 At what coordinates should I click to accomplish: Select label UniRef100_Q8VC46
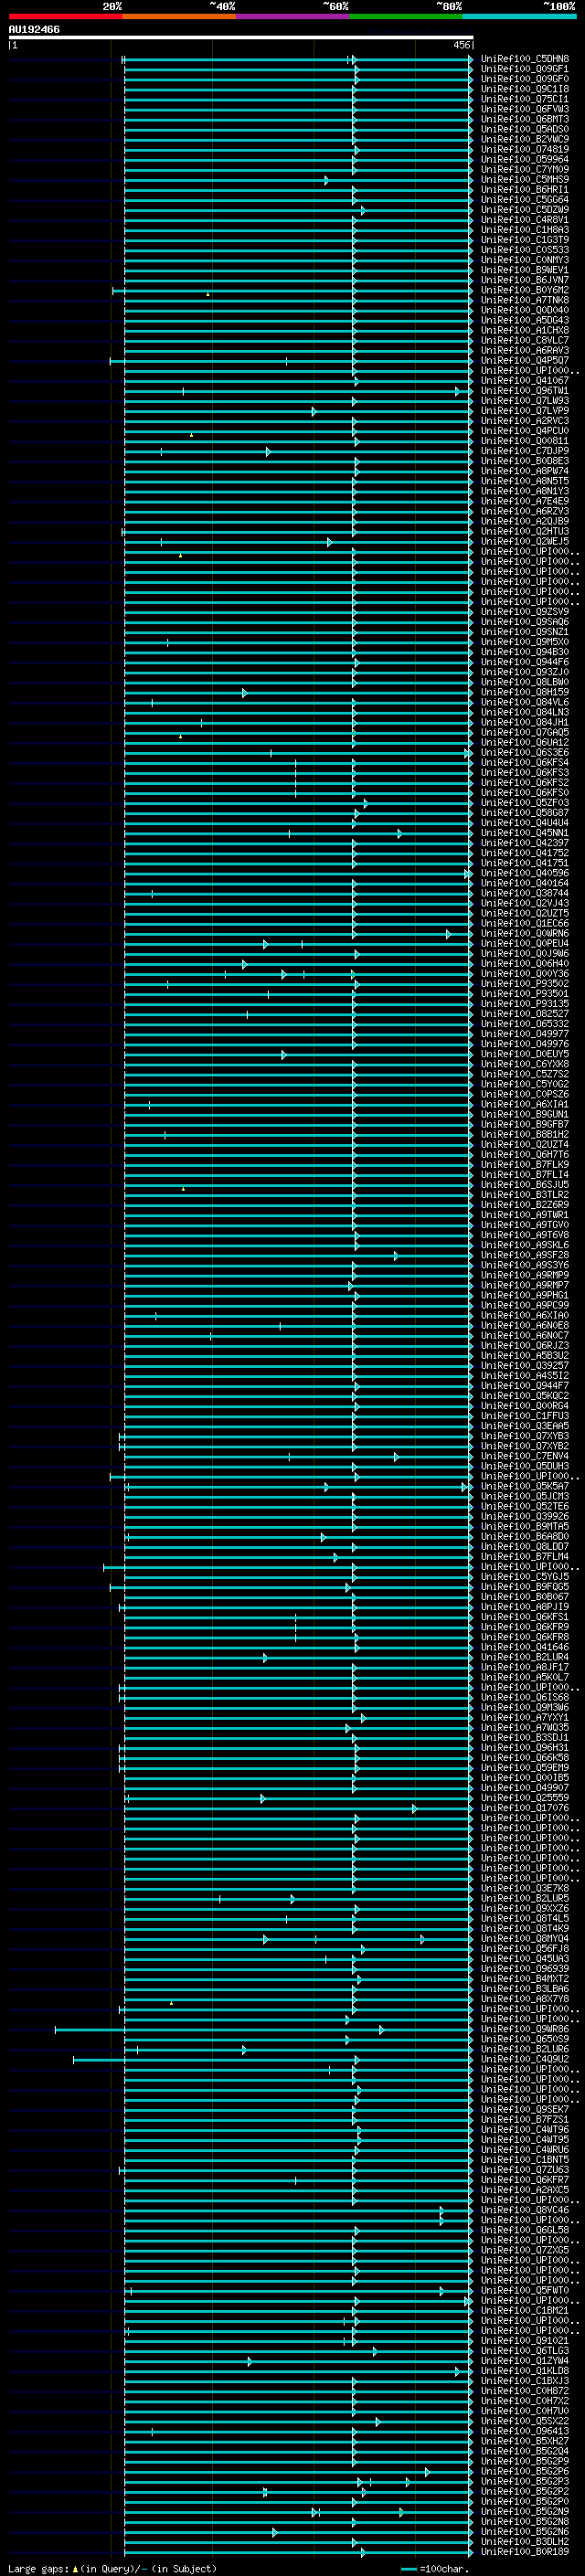pyautogui.click(x=525, y=2211)
